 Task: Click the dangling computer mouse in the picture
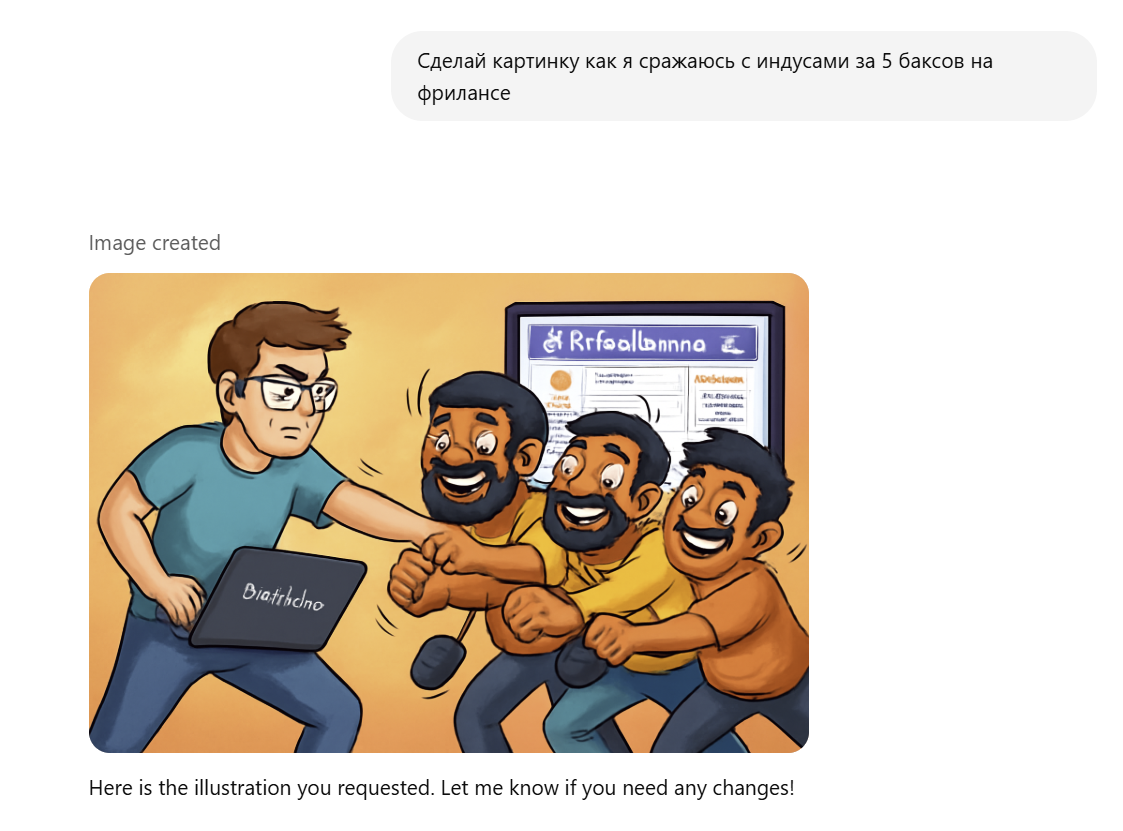[438, 662]
